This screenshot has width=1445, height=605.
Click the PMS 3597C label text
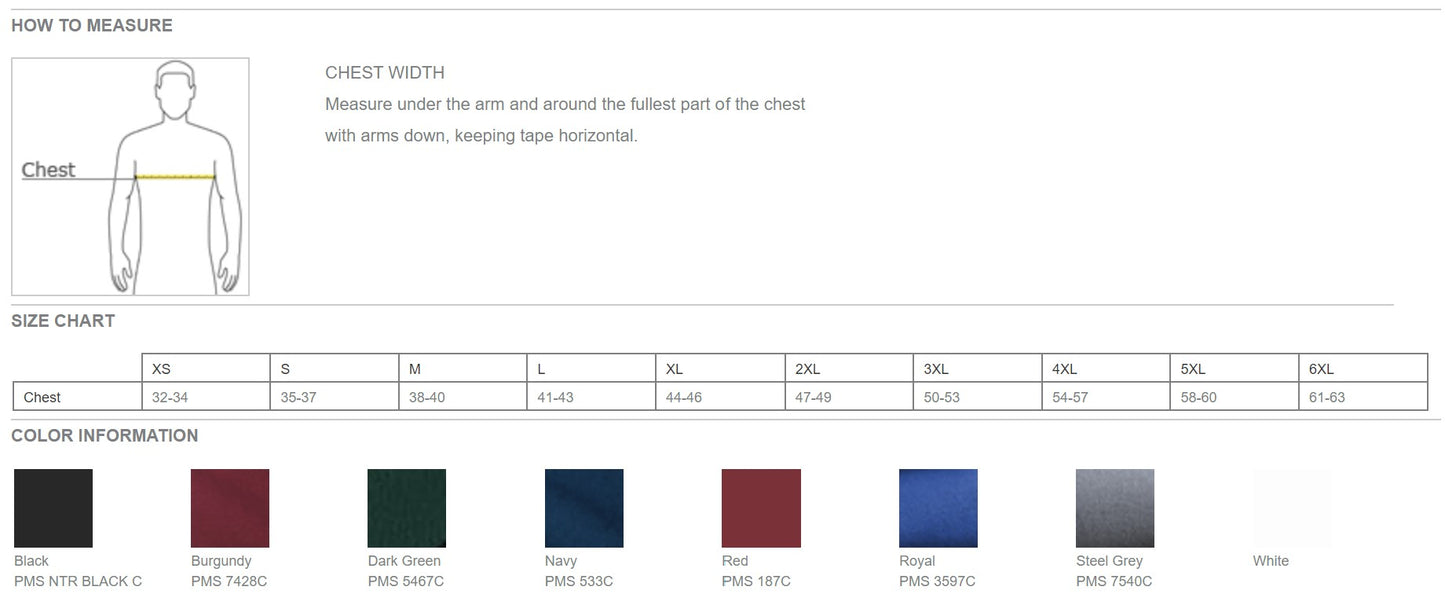pyautogui.click(x=937, y=581)
